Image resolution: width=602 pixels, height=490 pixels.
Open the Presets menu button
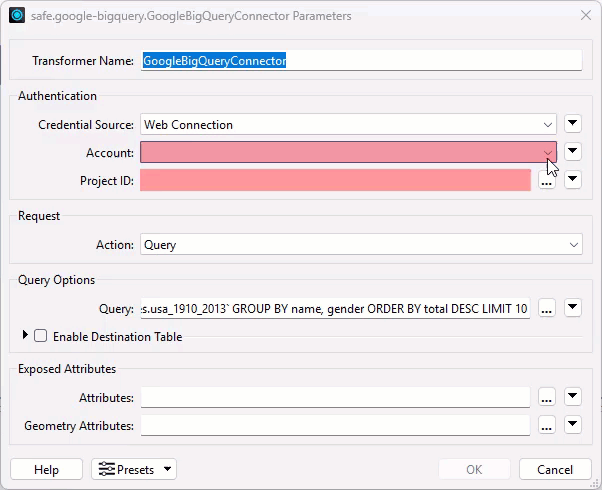pos(134,469)
